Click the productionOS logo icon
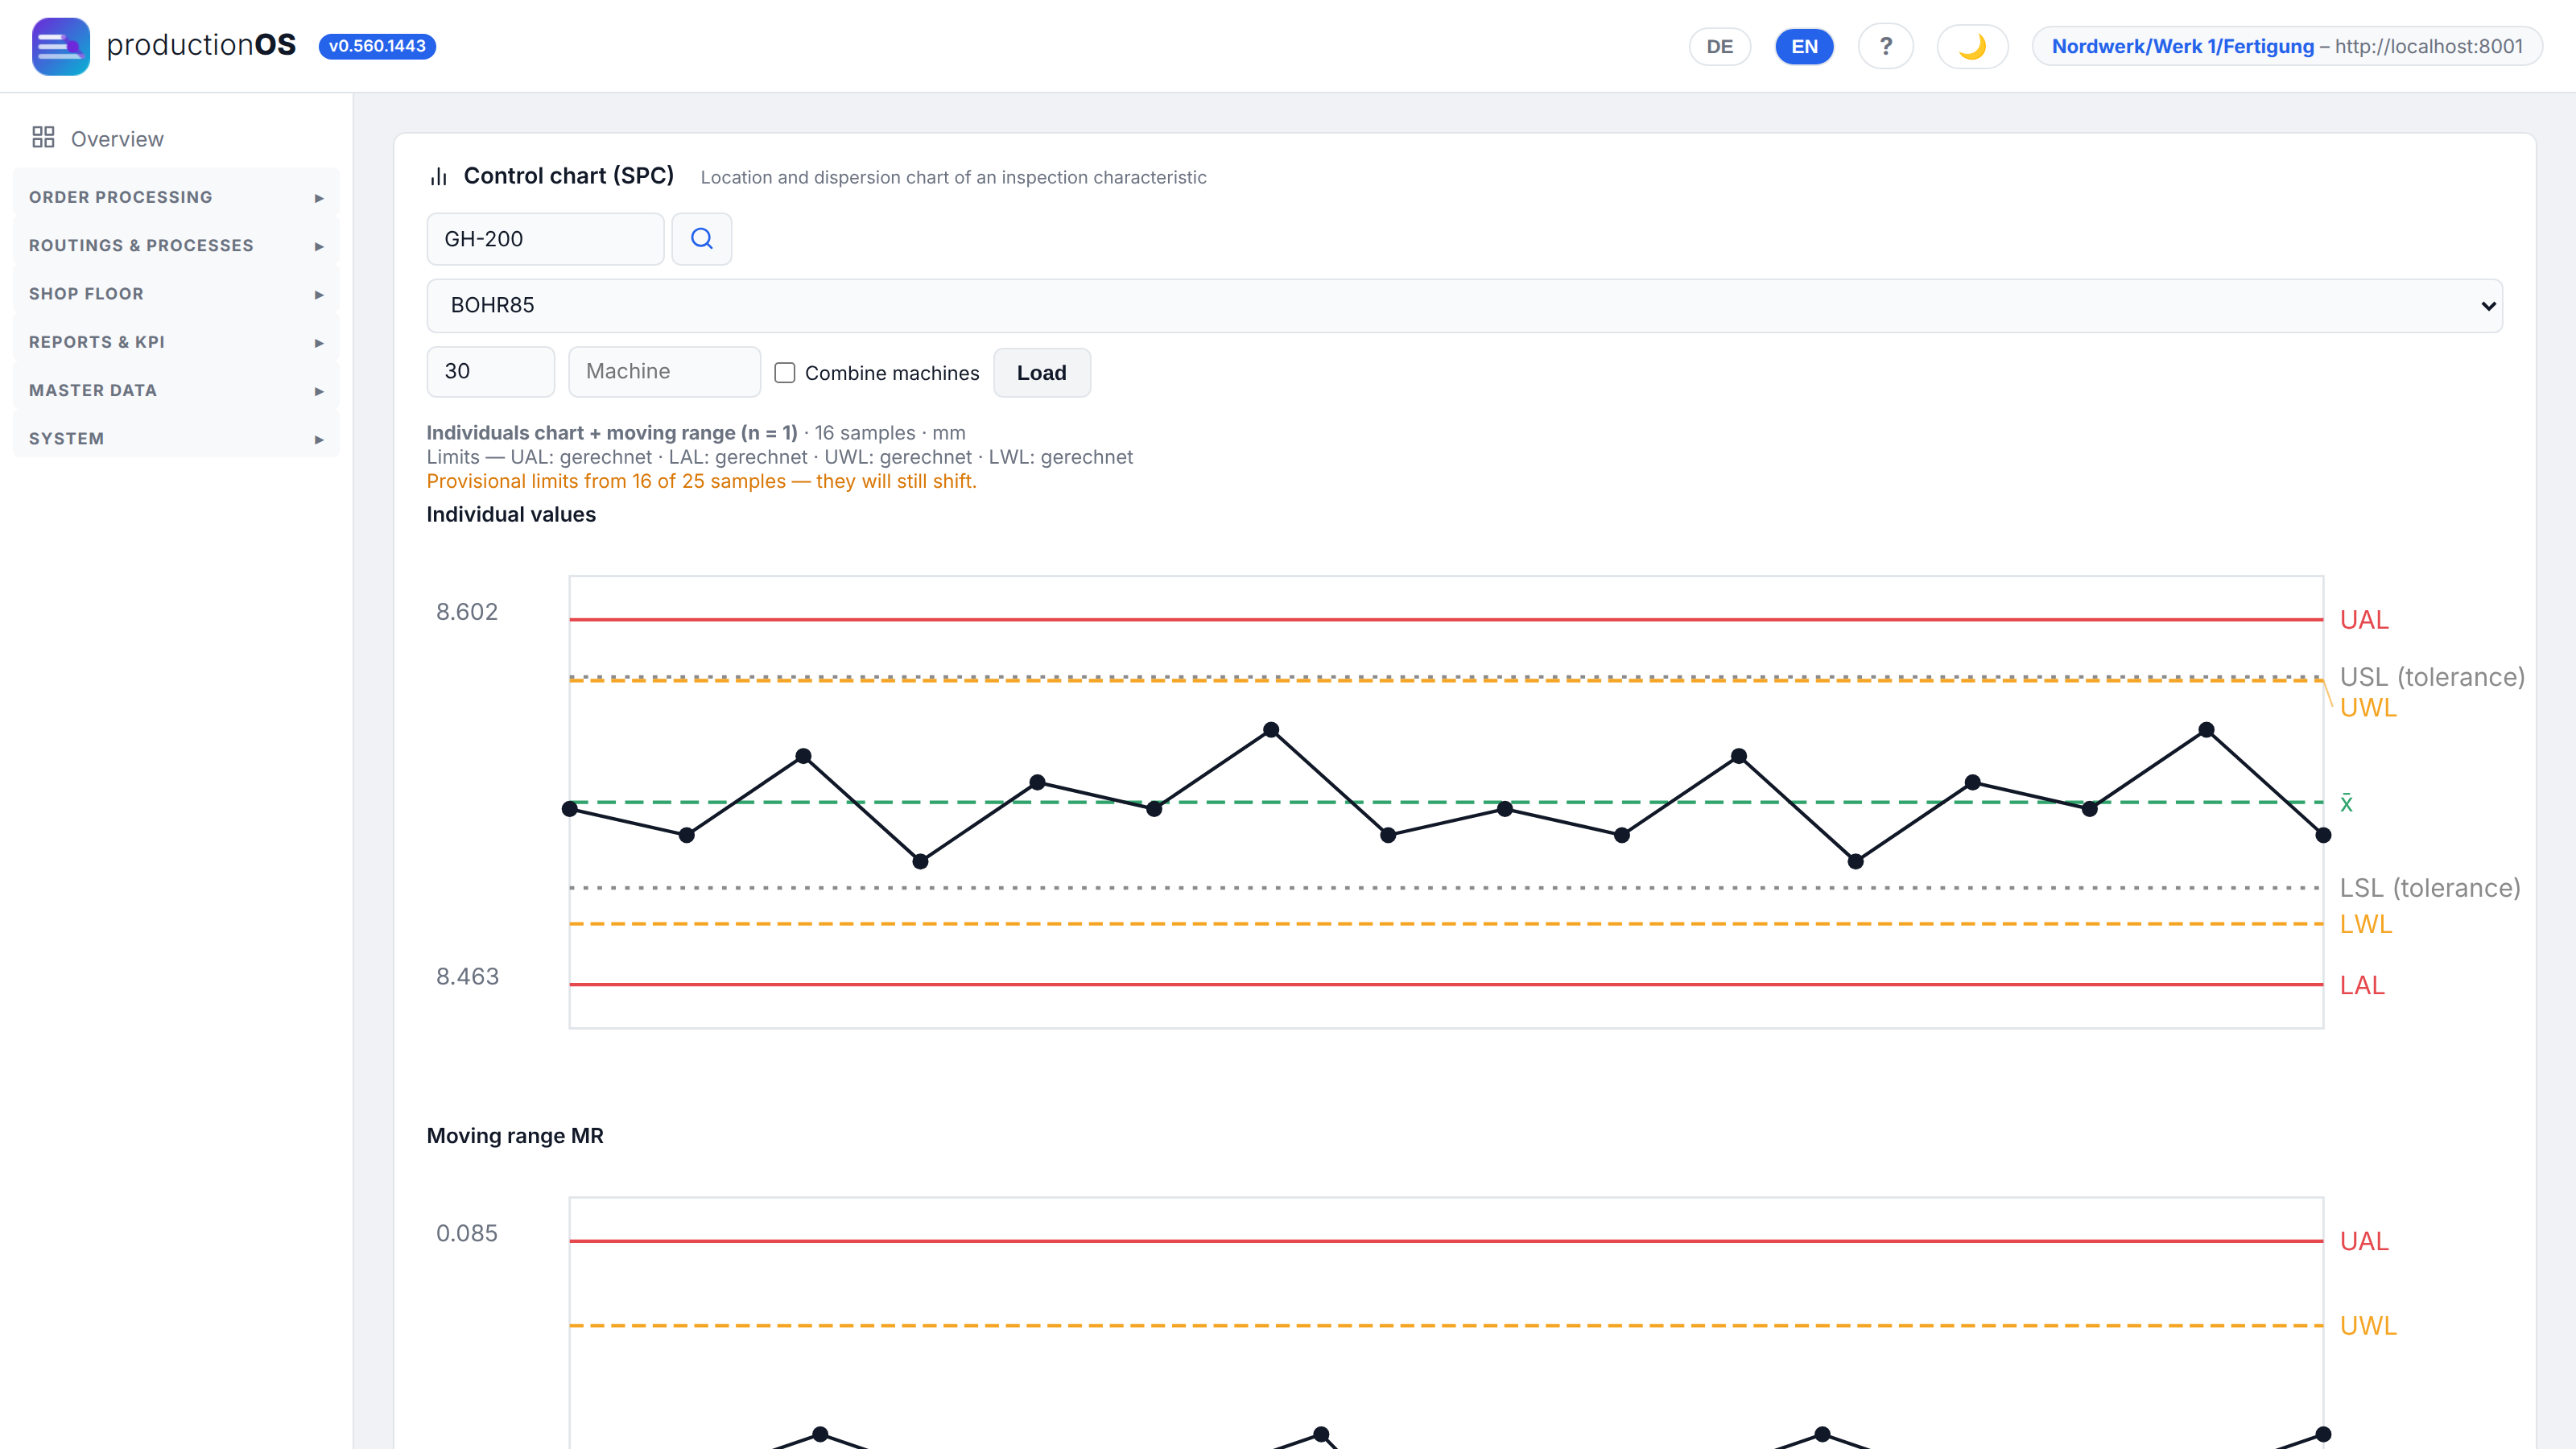The height and width of the screenshot is (1449, 2576). pos(60,46)
